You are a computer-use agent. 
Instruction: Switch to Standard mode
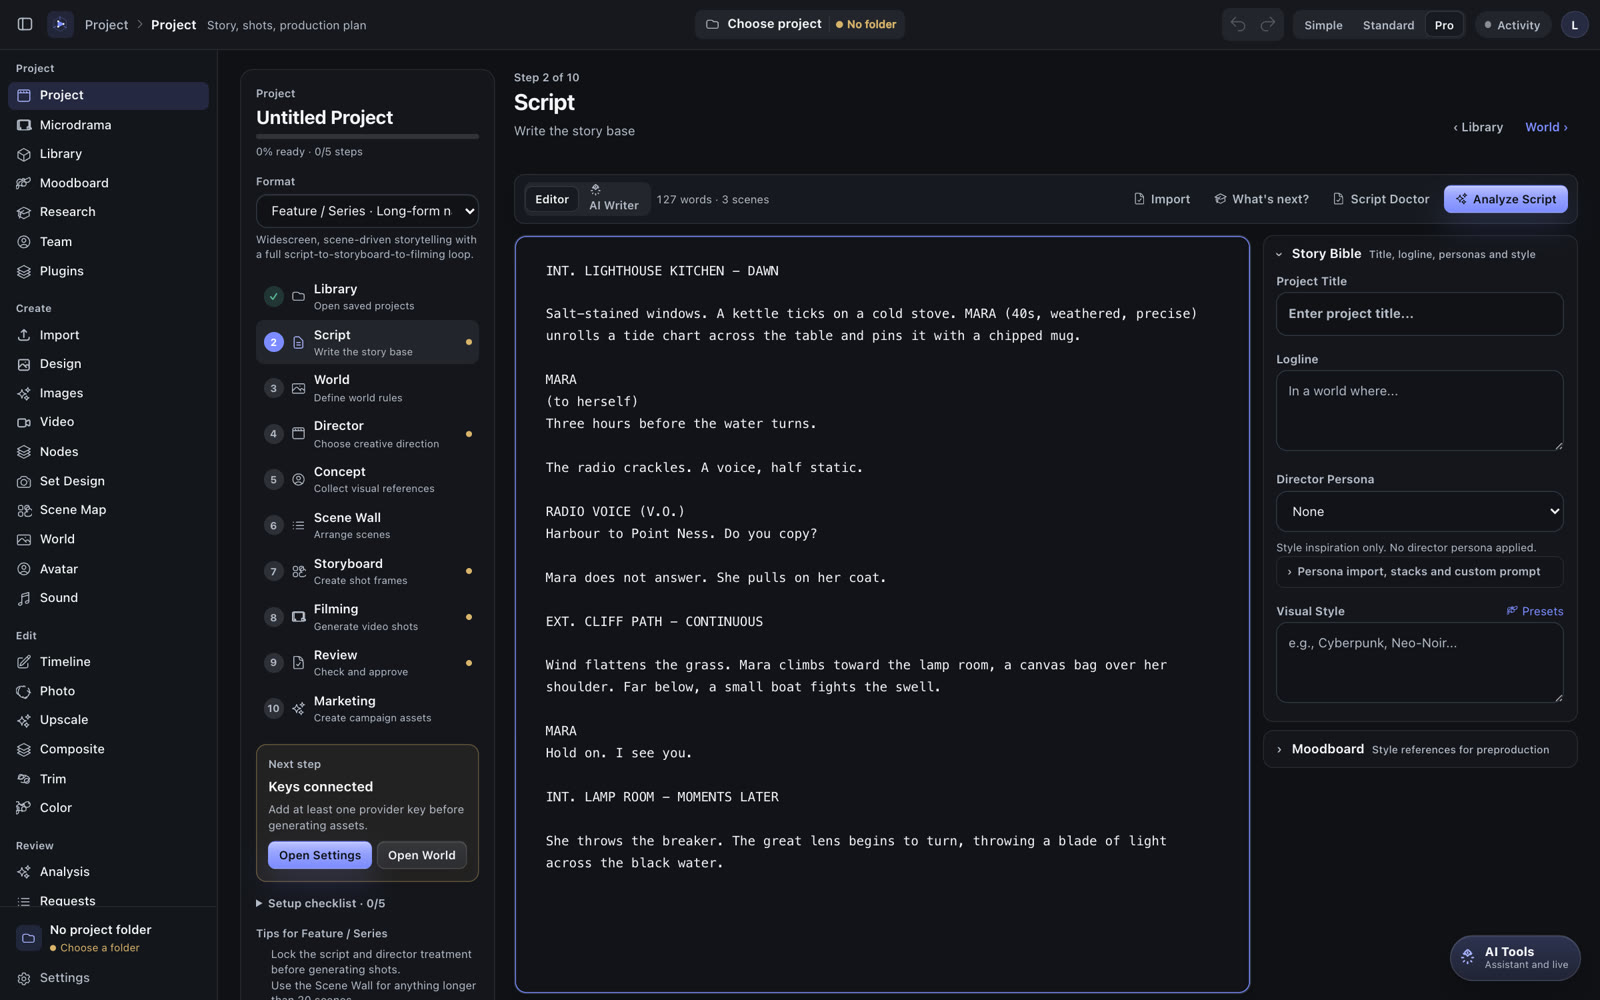pyautogui.click(x=1388, y=25)
